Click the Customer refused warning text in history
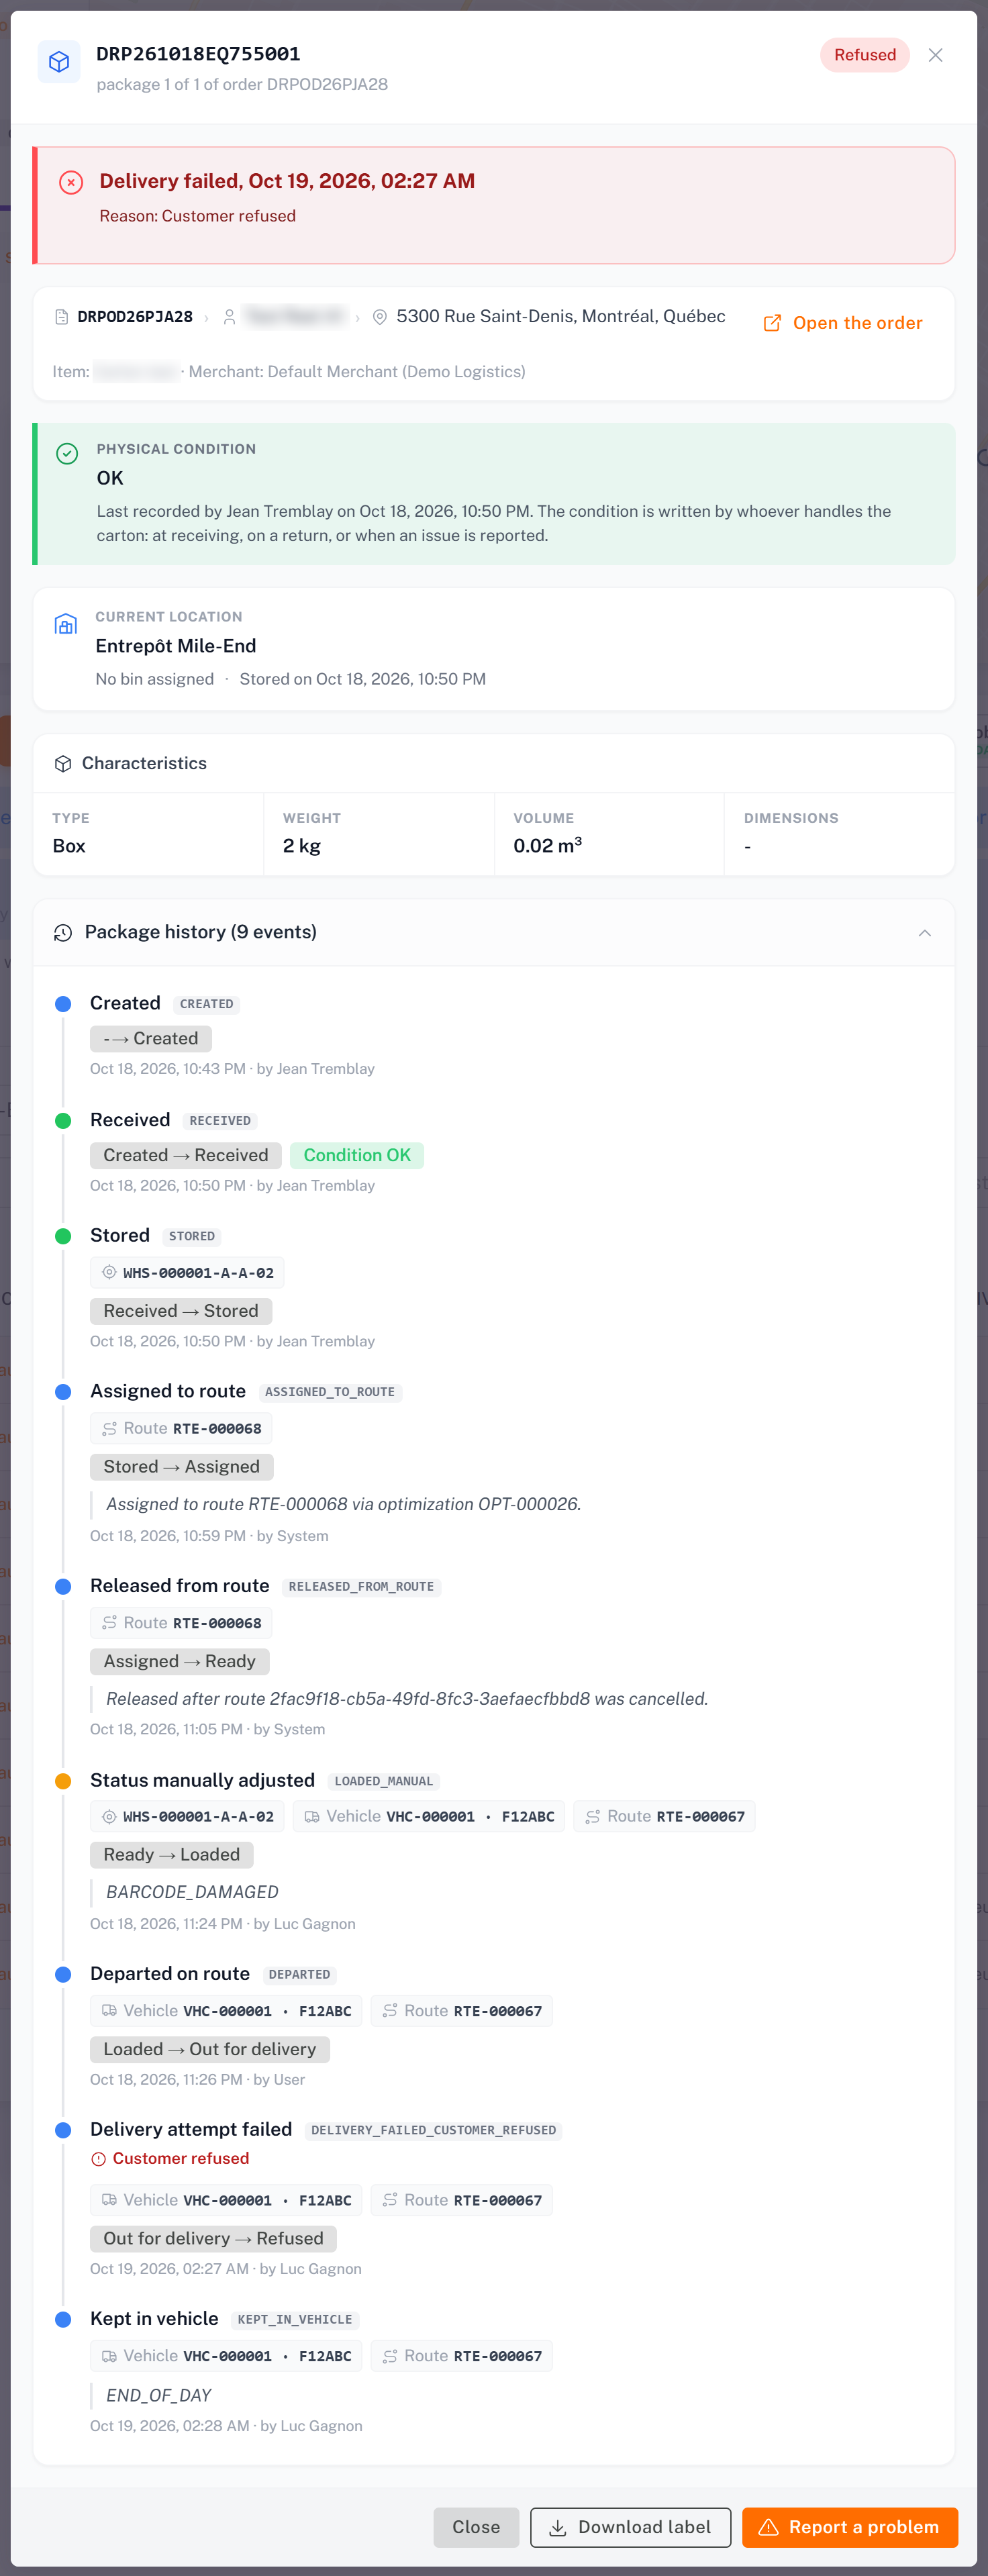Viewport: 988px width, 2576px height. 181,2158
